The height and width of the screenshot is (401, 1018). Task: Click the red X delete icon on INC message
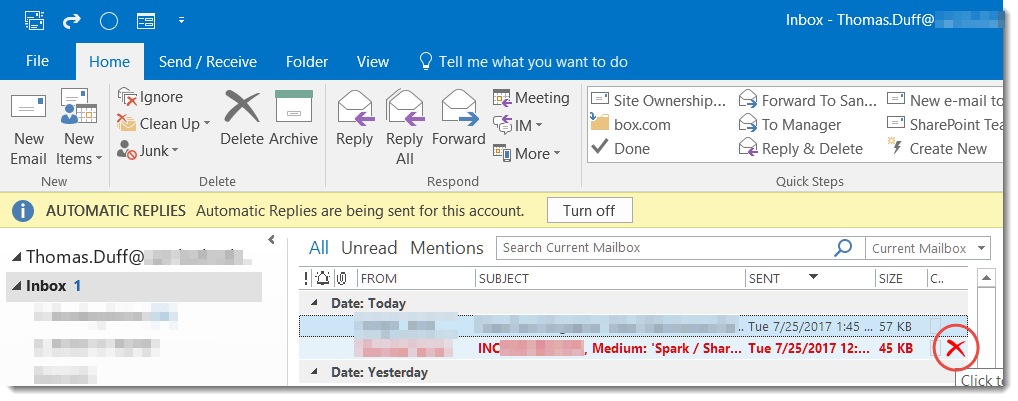coord(955,349)
